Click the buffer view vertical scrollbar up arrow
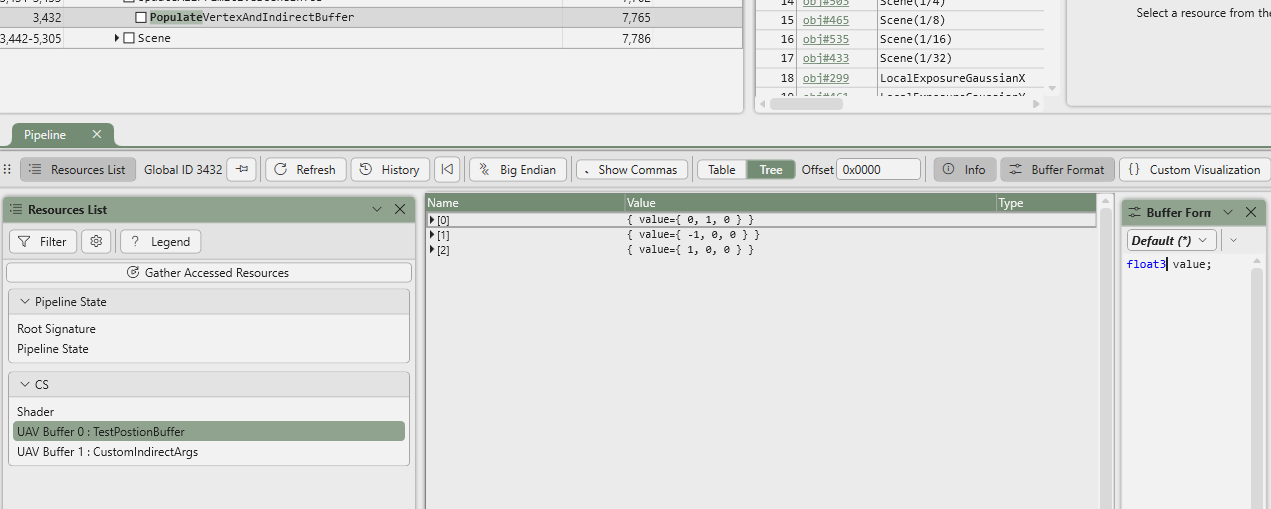The width and height of the screenshot is (1271, 509). coord(1105,203)
